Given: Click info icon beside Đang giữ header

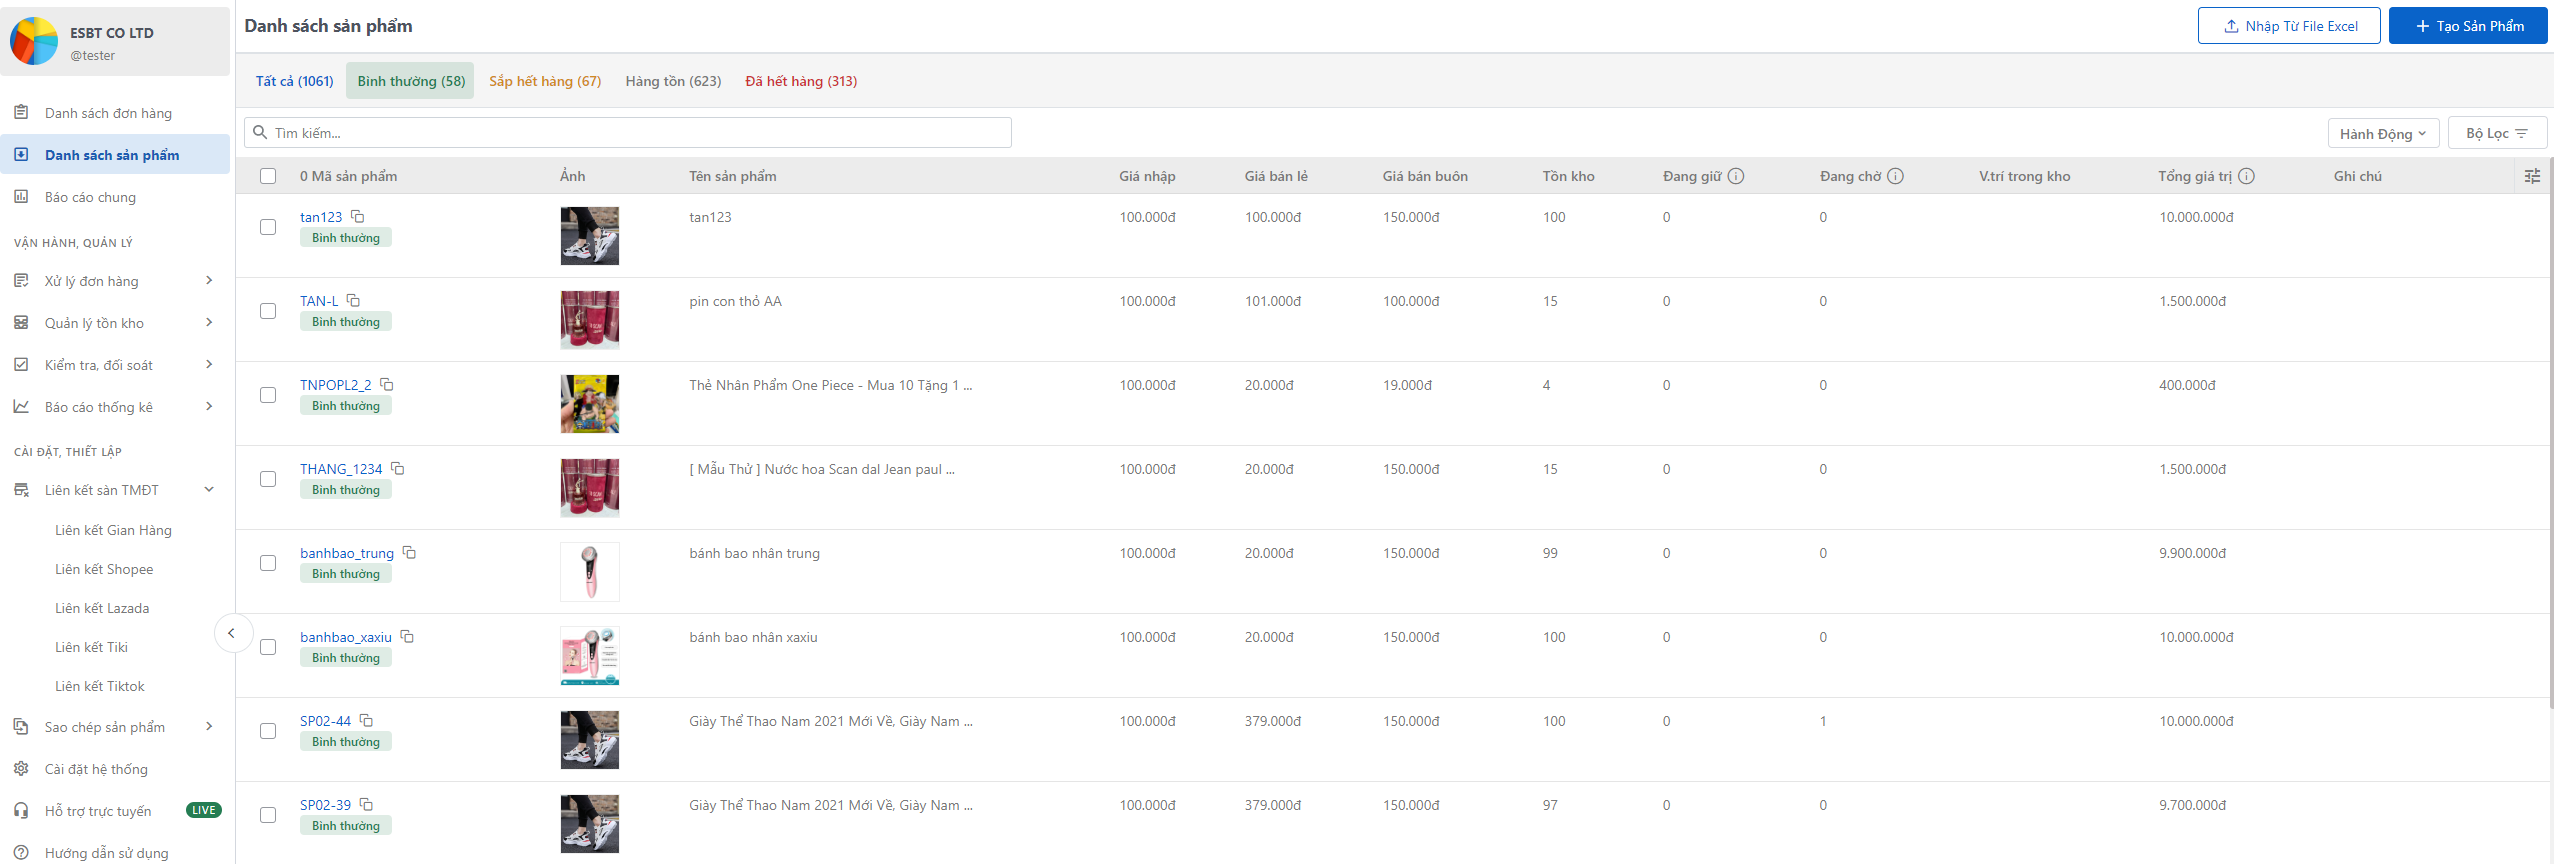Looking at the screenshot, I should click(x=1736, y=176).
